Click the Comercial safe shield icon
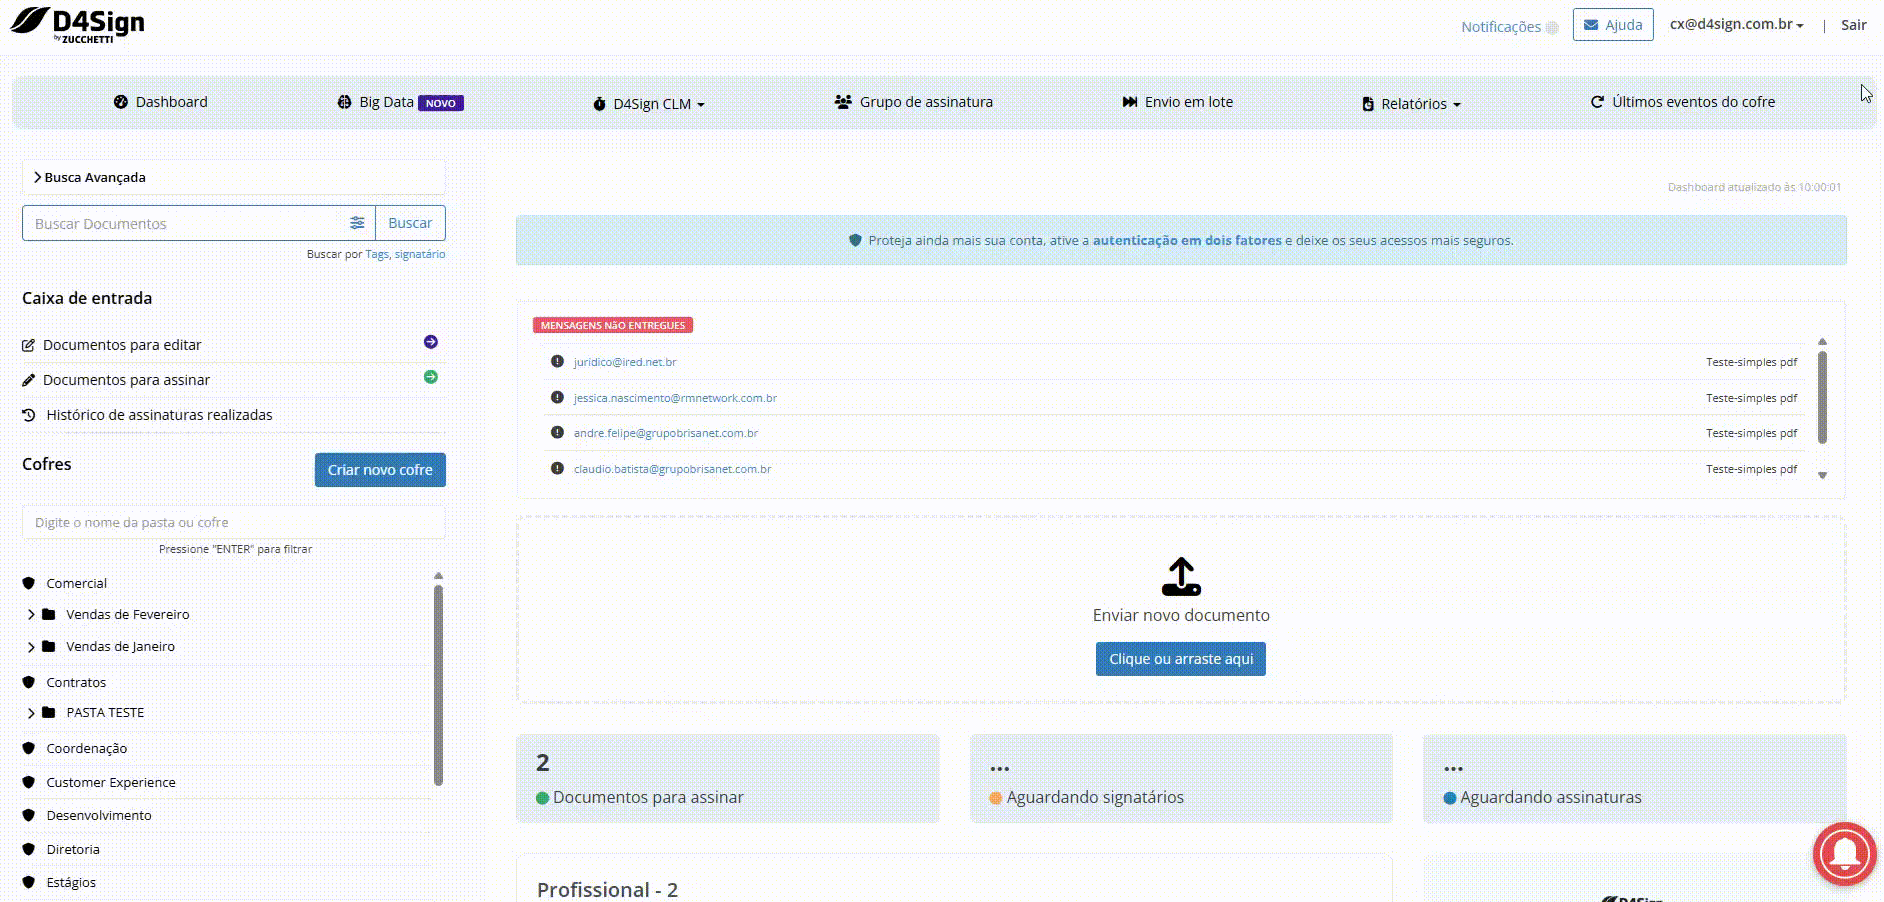Viewport: 1884px width, 902px height. pyautogui.click(x=29, y=583)
